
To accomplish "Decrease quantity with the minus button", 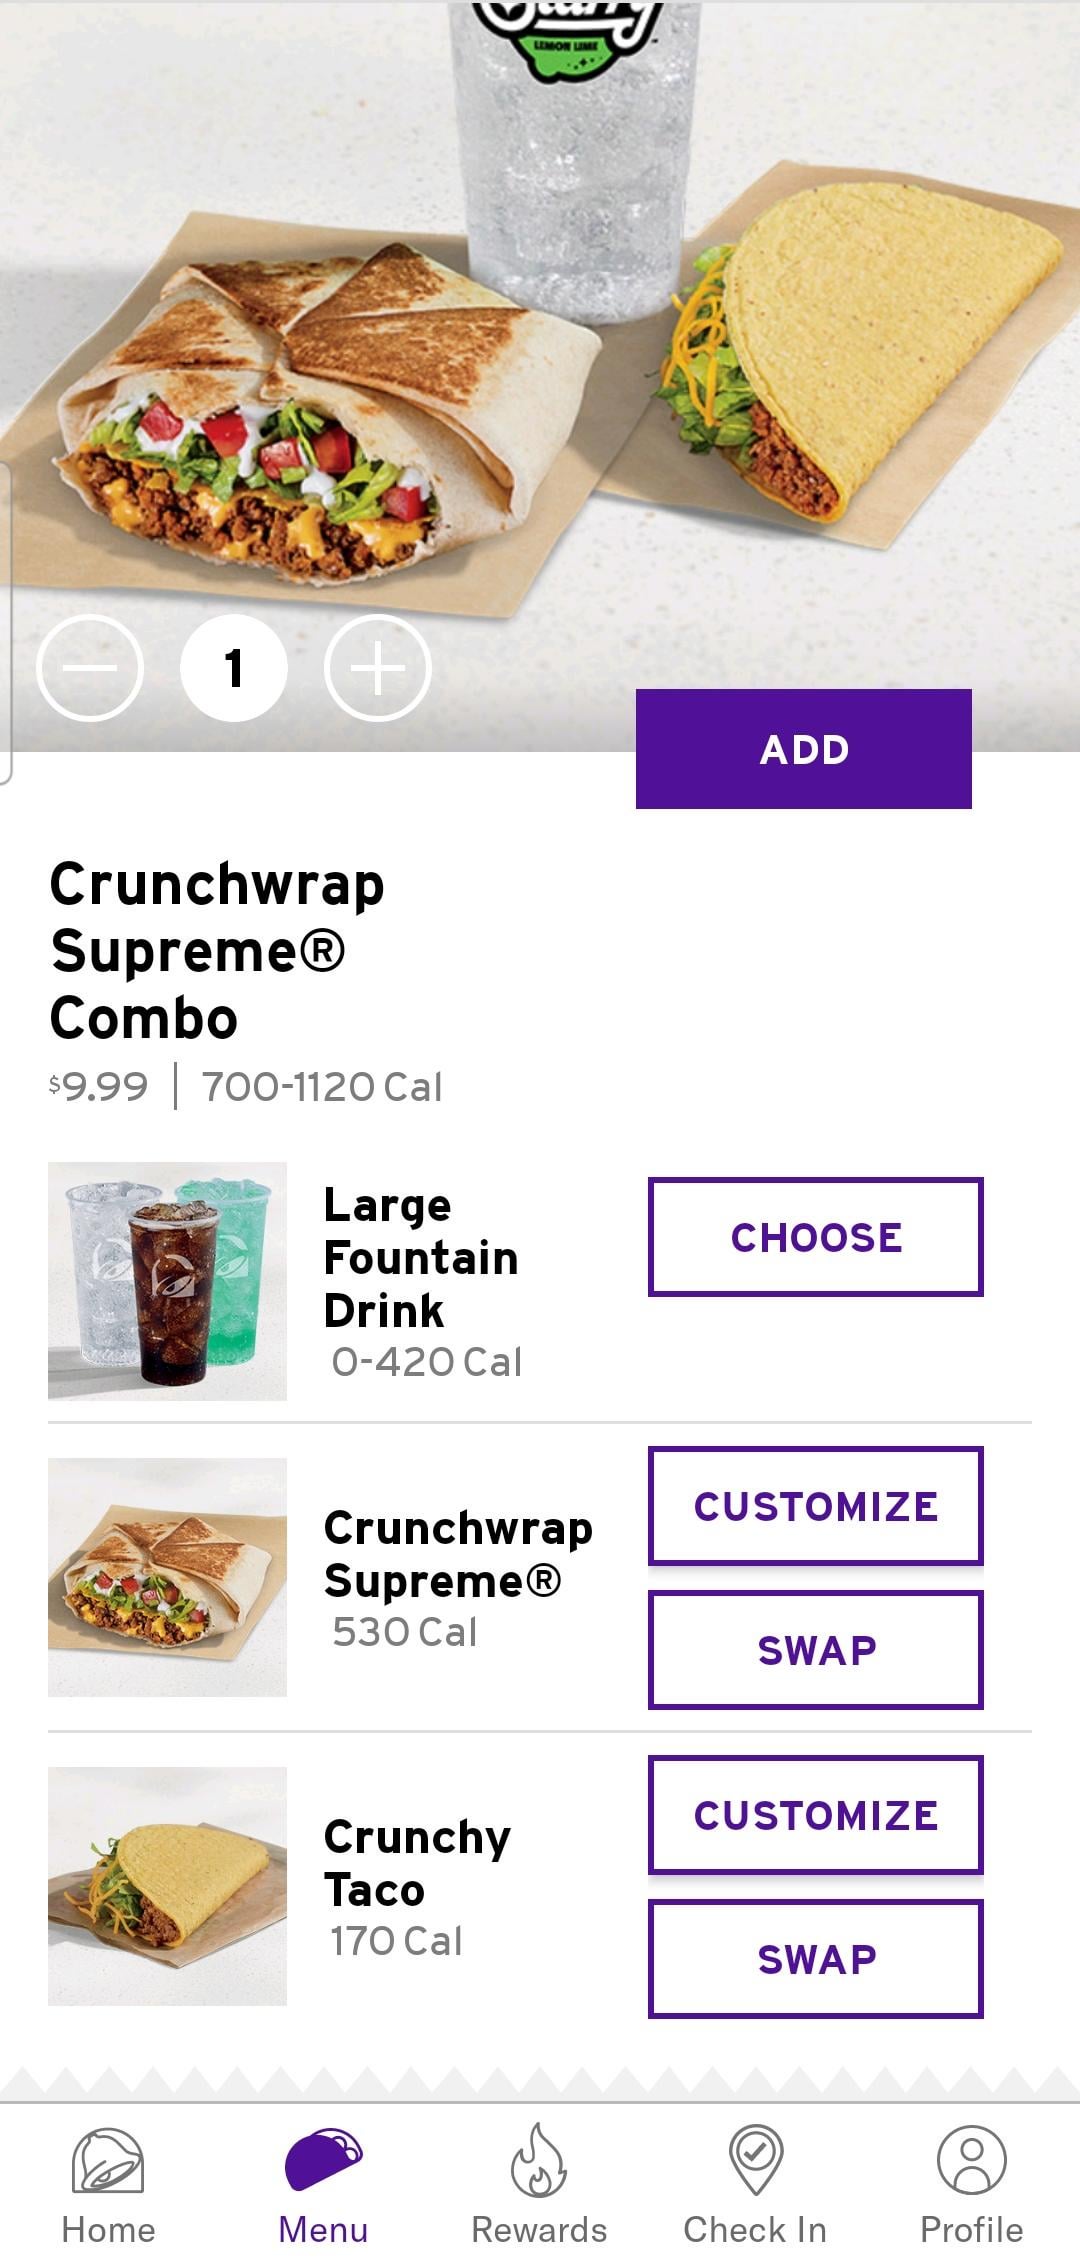I will click(90, 668).
